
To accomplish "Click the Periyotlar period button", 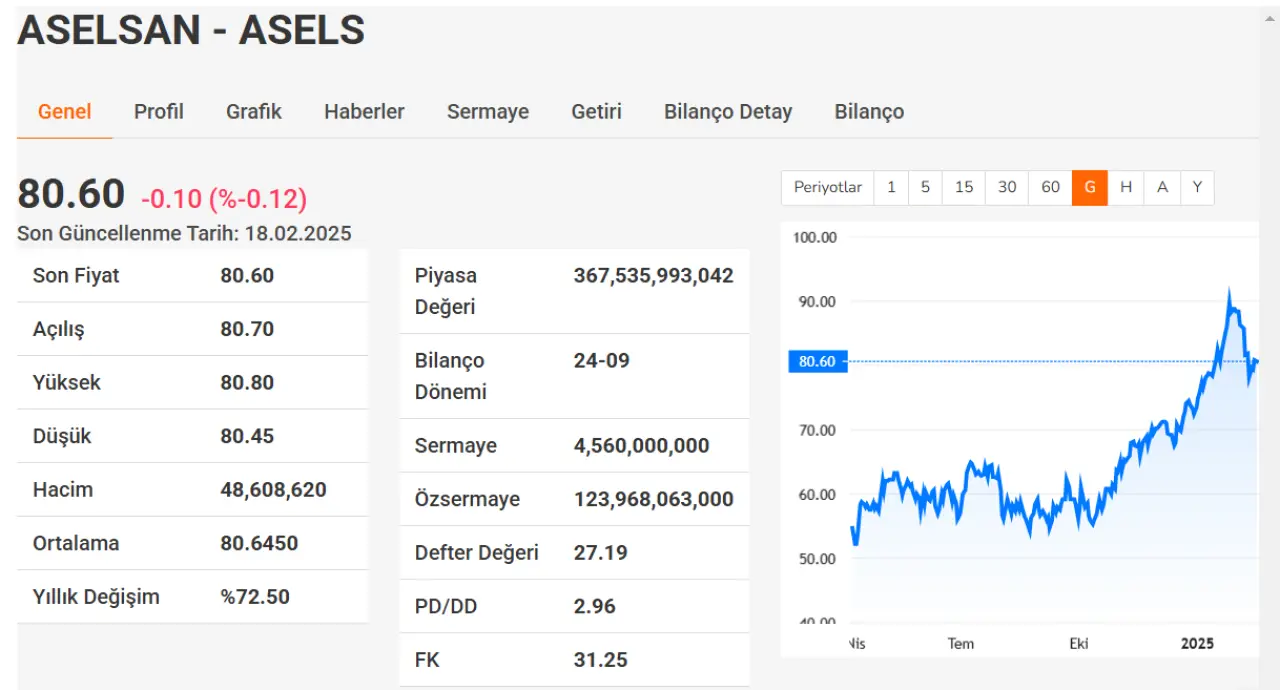I will coord(828,187).
